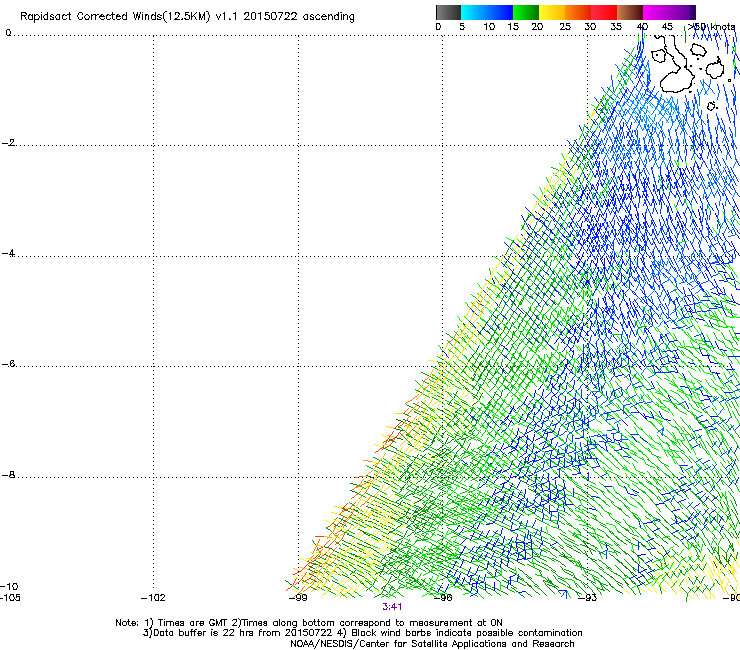Click the largest Galapagos island outline
This screenshot has height=650, width=740.
point(676,66)
